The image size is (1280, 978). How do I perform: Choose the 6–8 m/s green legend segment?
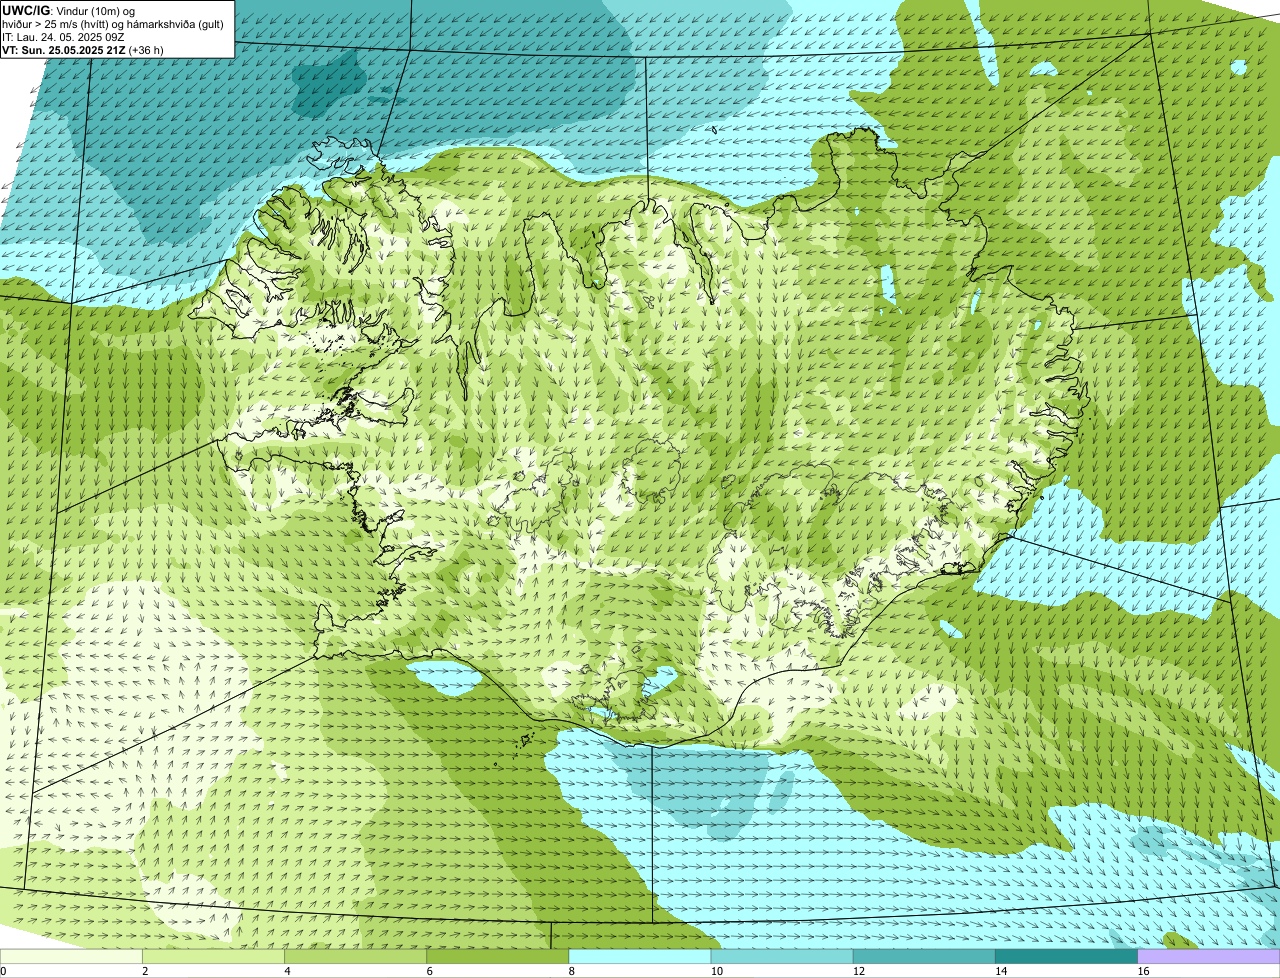[498, 956]
